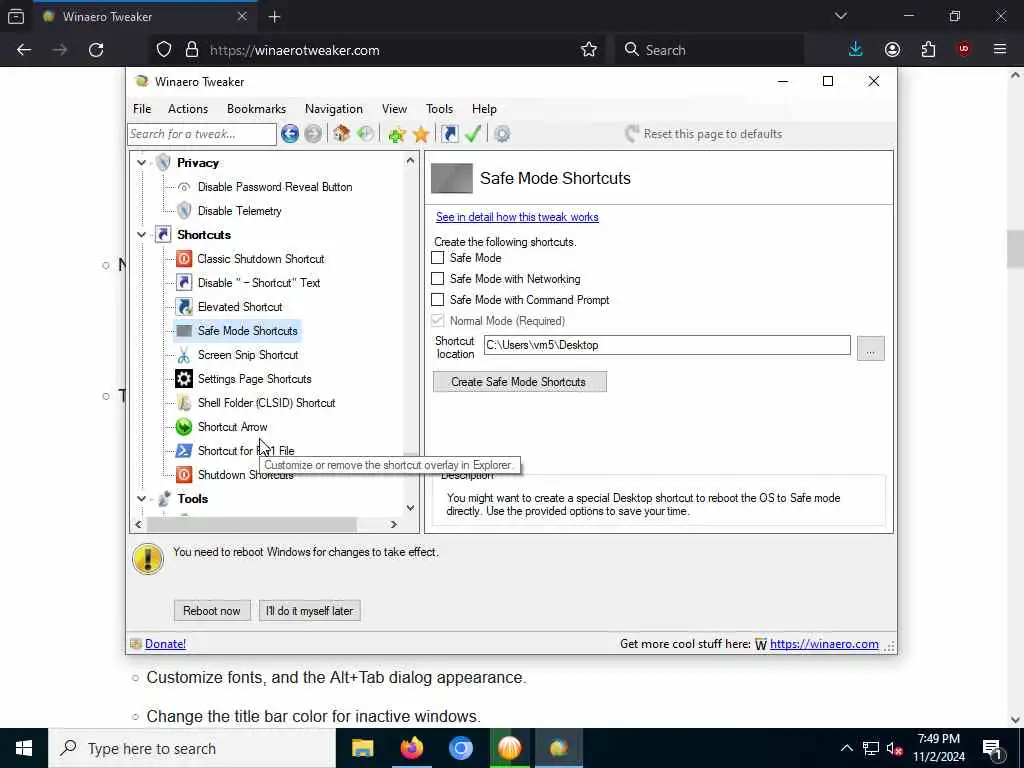1024x768 pixels.
Task: Click the Donate! link
Action: tap(165, 644)
